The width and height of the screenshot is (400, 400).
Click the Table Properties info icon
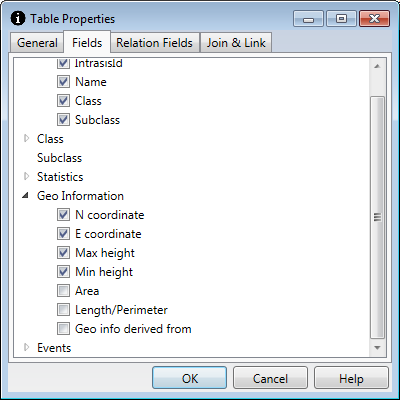18,18
